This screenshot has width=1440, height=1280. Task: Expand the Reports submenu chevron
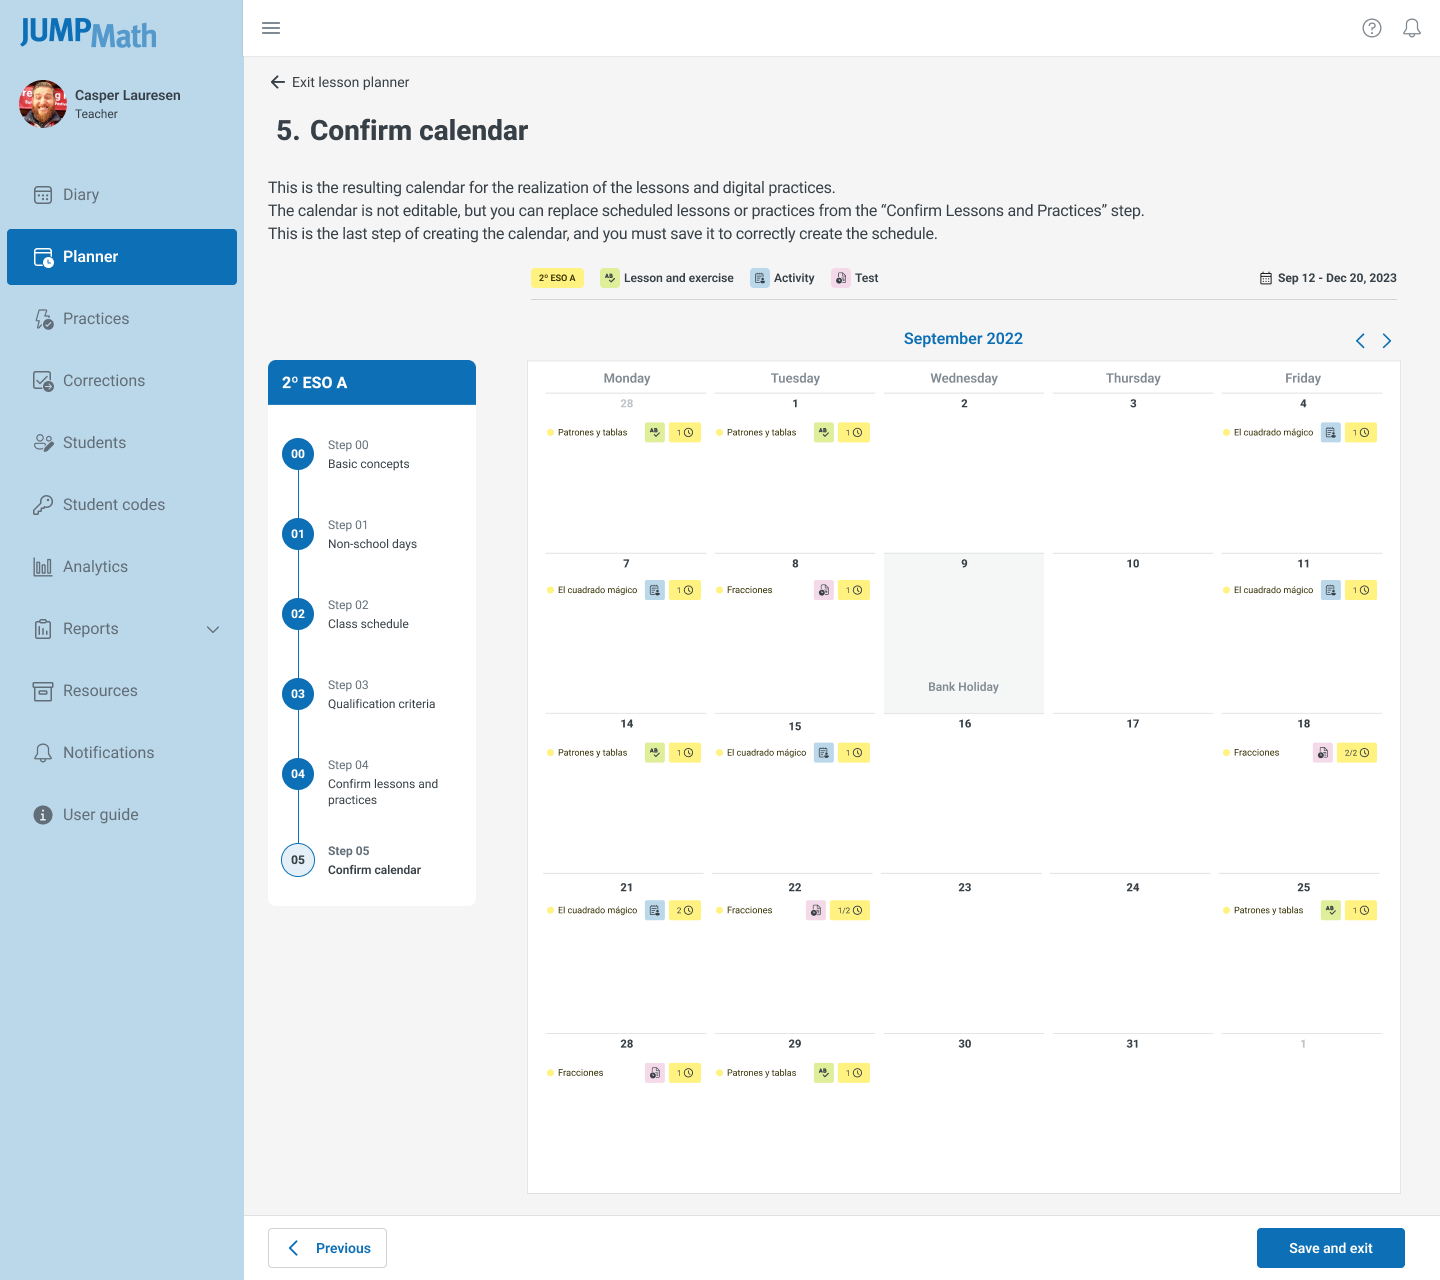[213, 629]
